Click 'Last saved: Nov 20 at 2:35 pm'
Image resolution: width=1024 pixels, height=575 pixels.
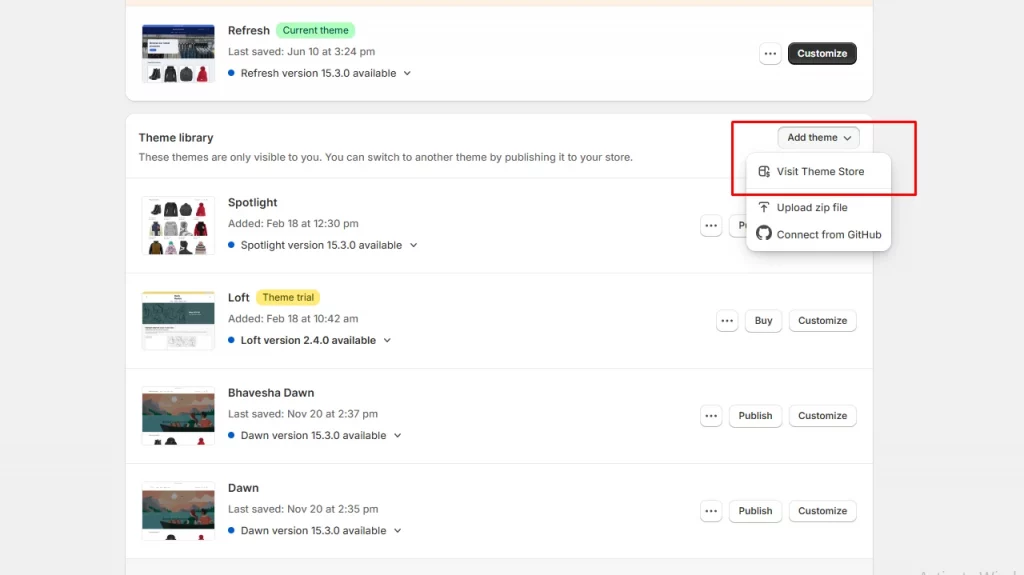pyautogui.click(x=303, y=509)
